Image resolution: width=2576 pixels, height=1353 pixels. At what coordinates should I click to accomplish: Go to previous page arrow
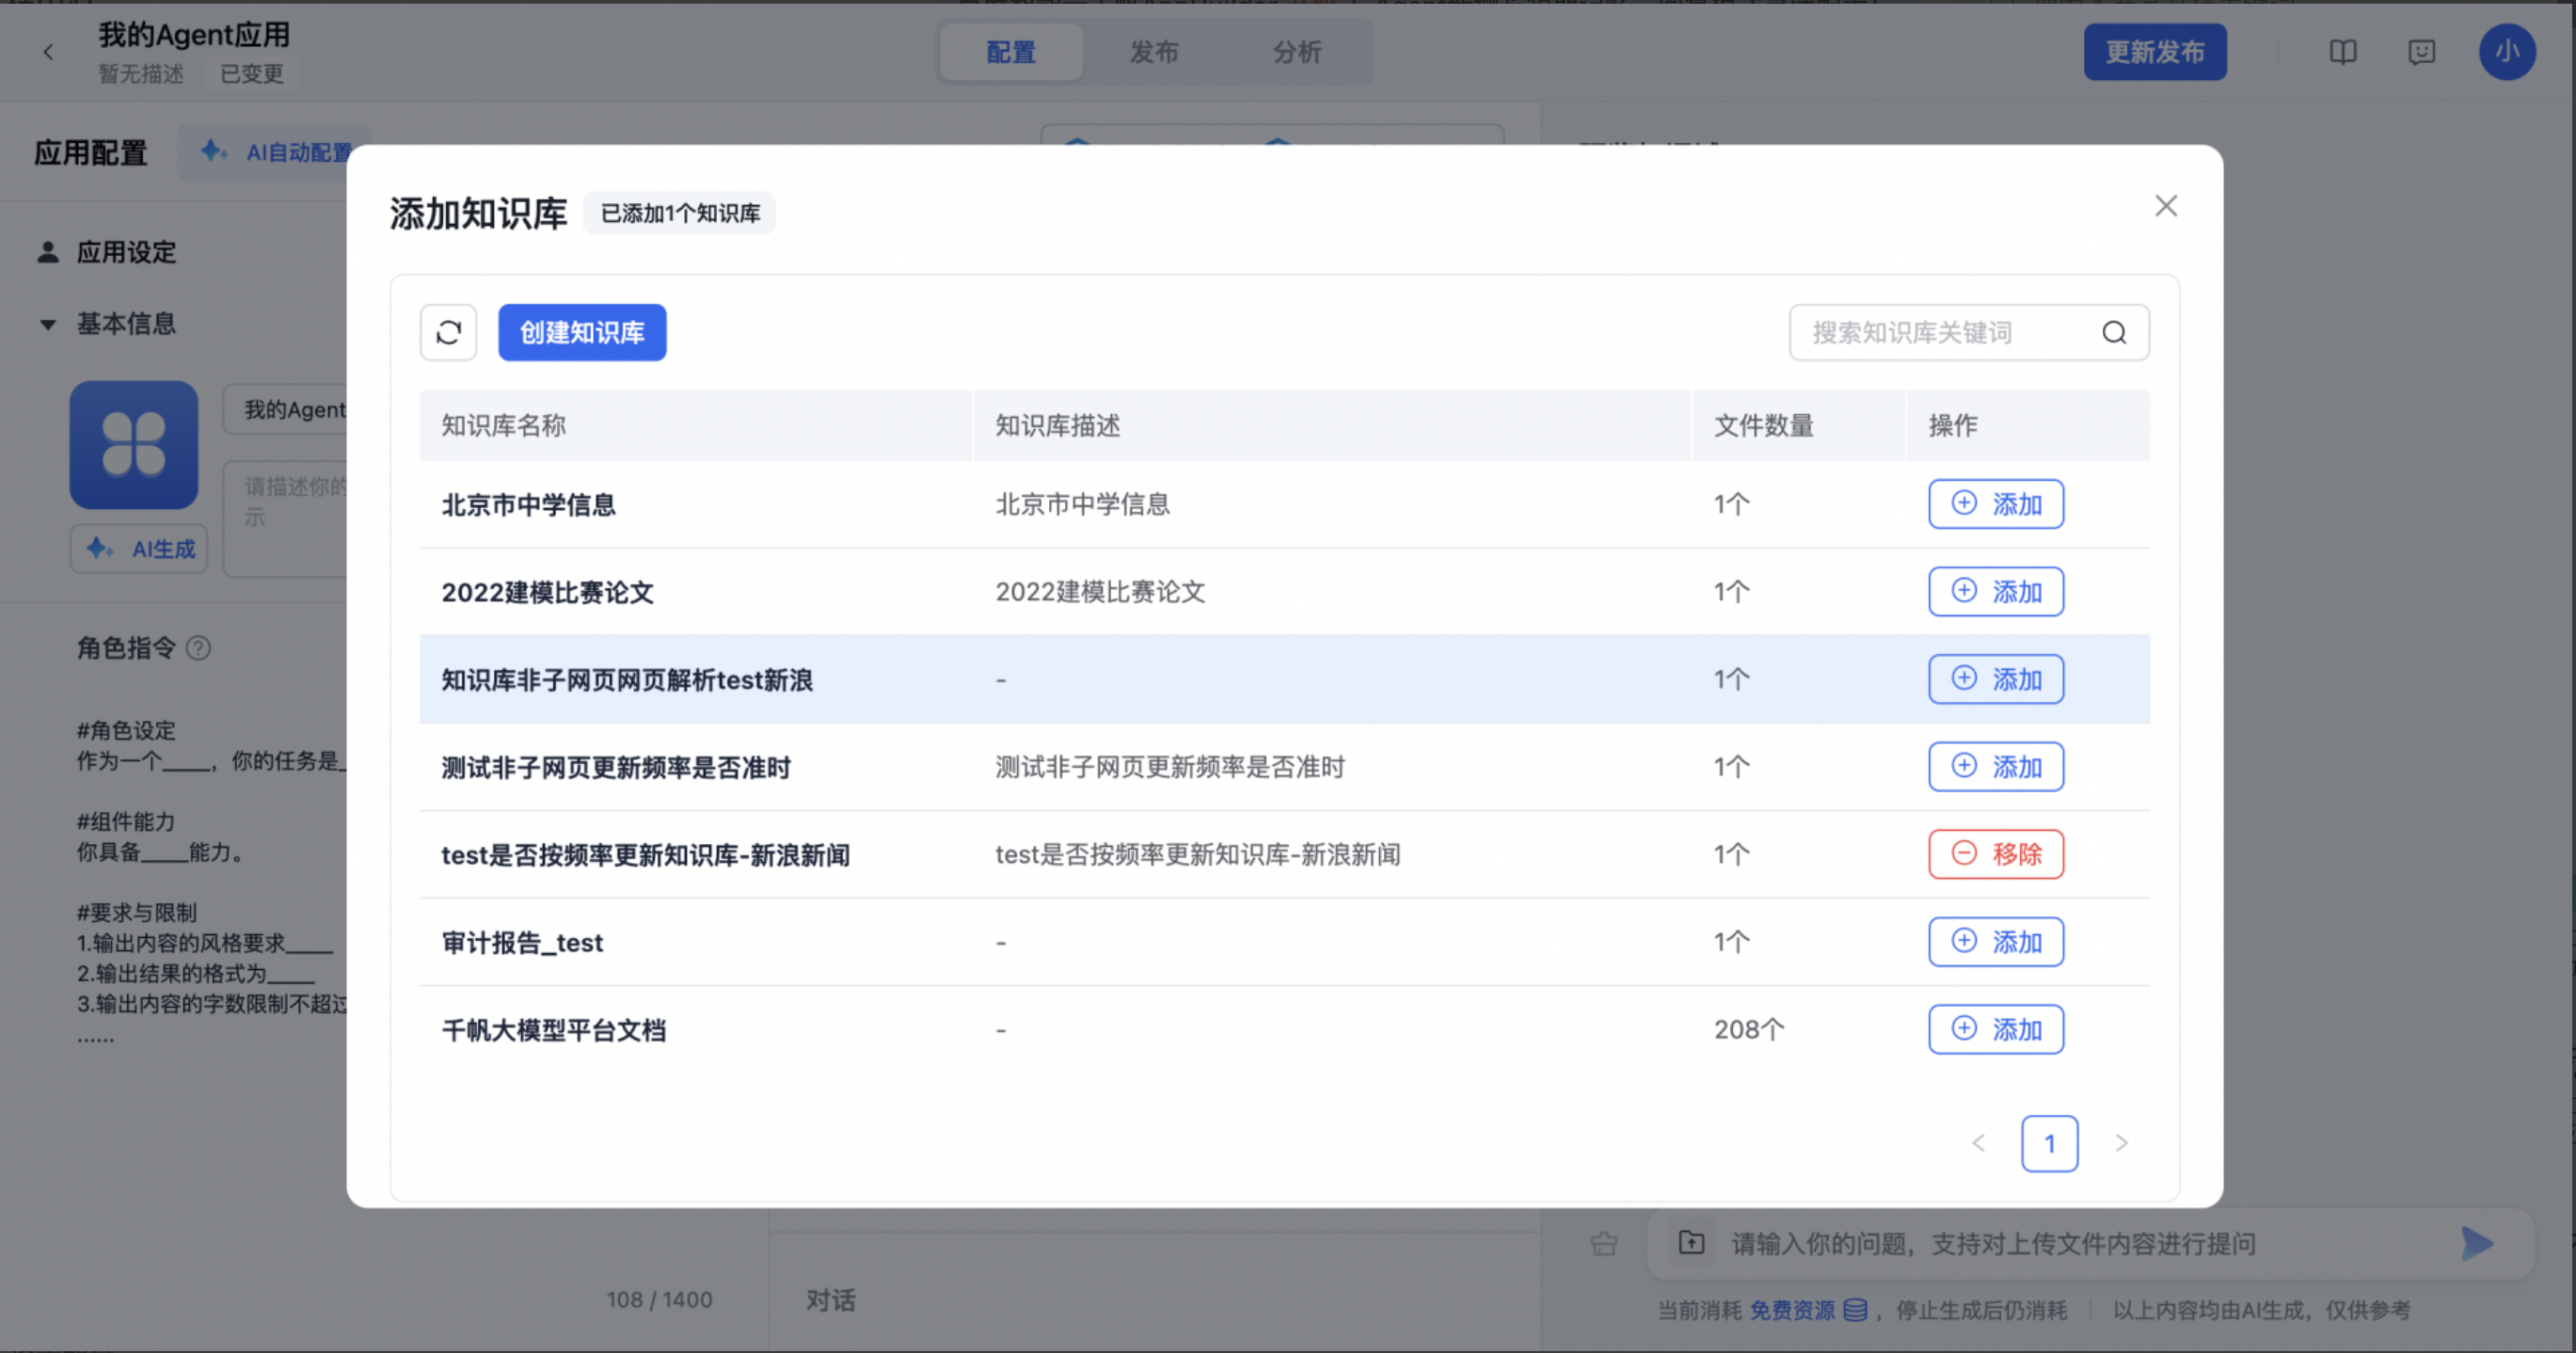pyautogui.click(x=1978, y=1143)
